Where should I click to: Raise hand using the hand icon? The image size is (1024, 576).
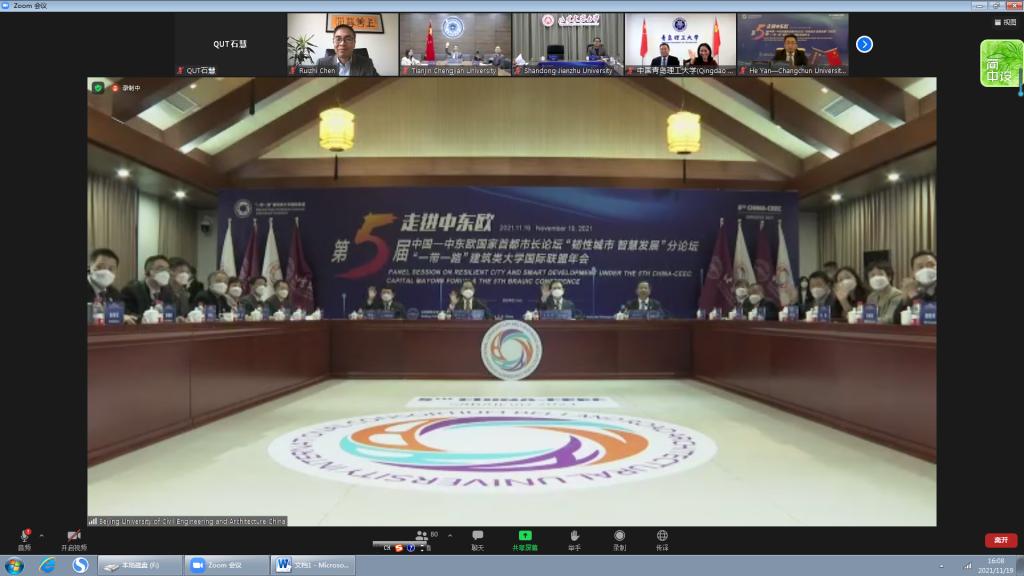pos(574,538)
